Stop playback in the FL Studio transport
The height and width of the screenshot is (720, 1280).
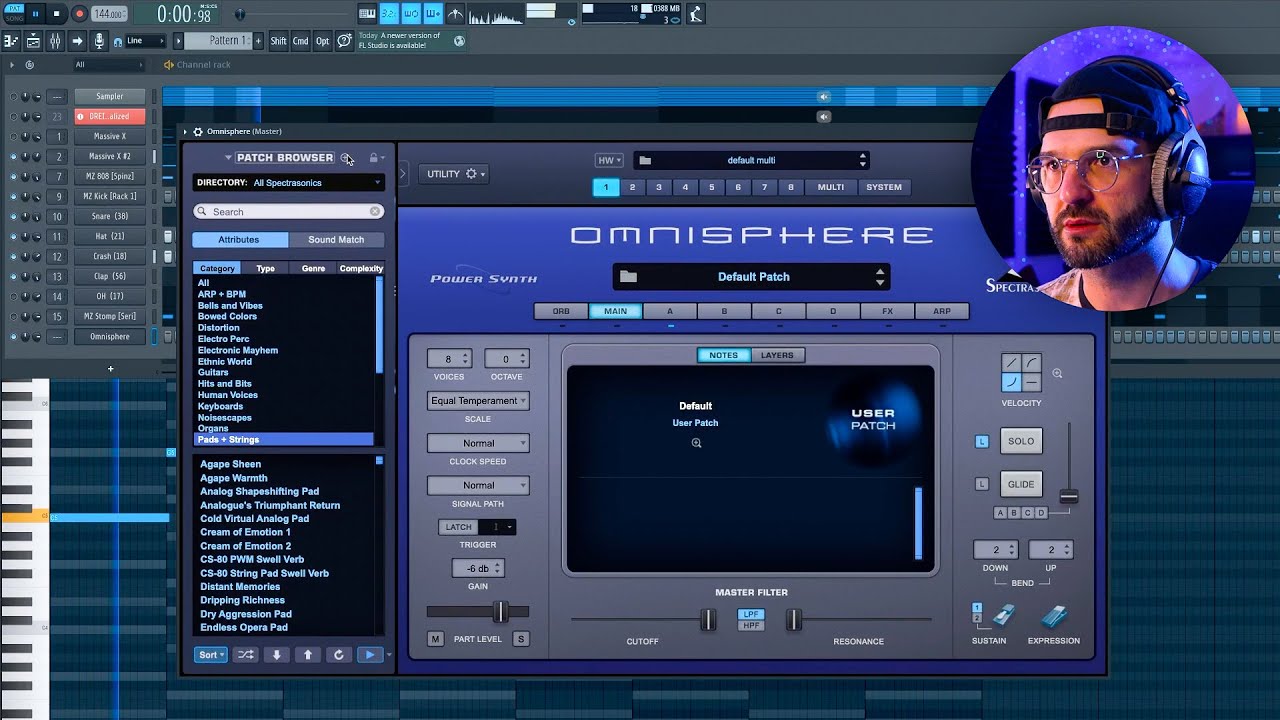coord(57,14)
